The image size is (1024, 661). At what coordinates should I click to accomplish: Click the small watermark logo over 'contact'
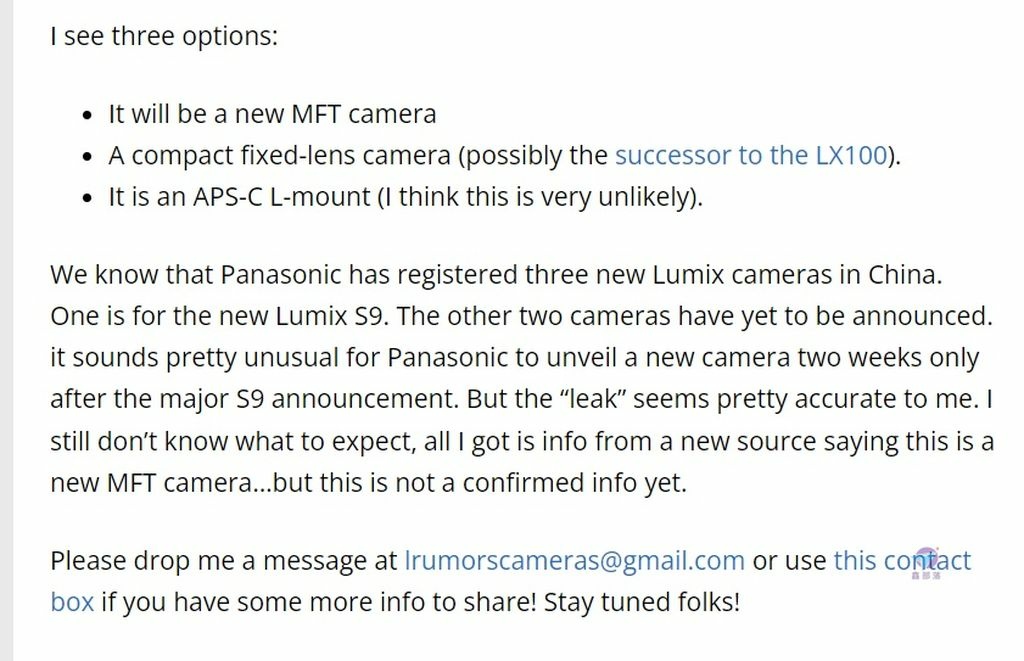click(926, 564)
